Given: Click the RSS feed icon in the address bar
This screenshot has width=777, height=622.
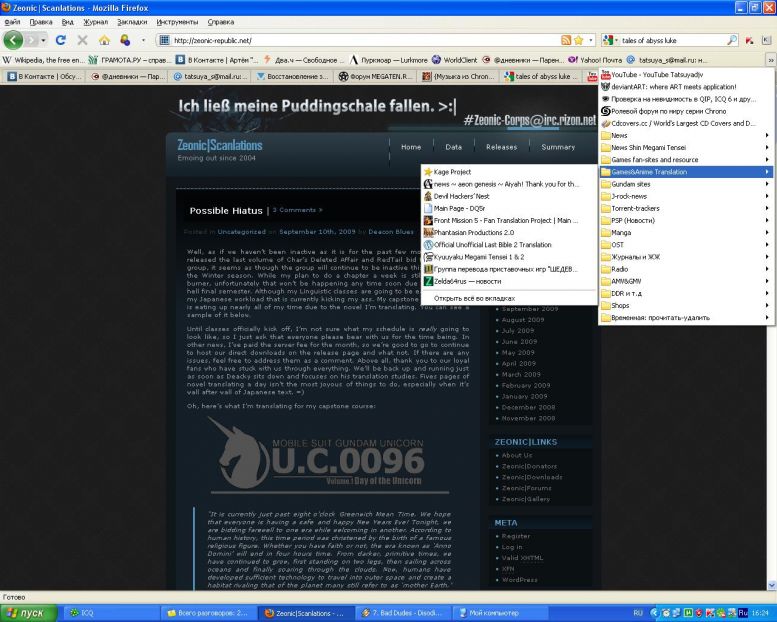Looking at the screenshot, I should [567, 40].
